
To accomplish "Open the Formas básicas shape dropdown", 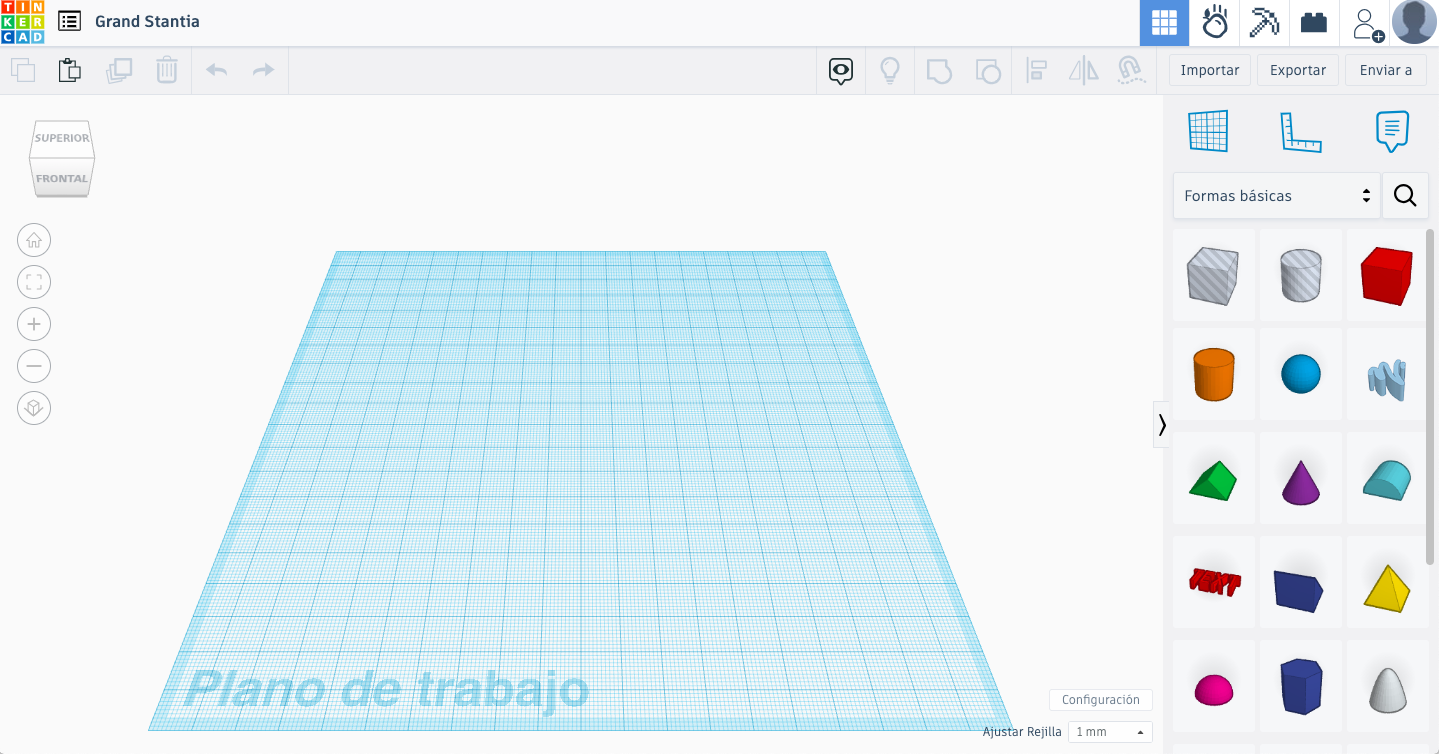I will coord(1276,196).
